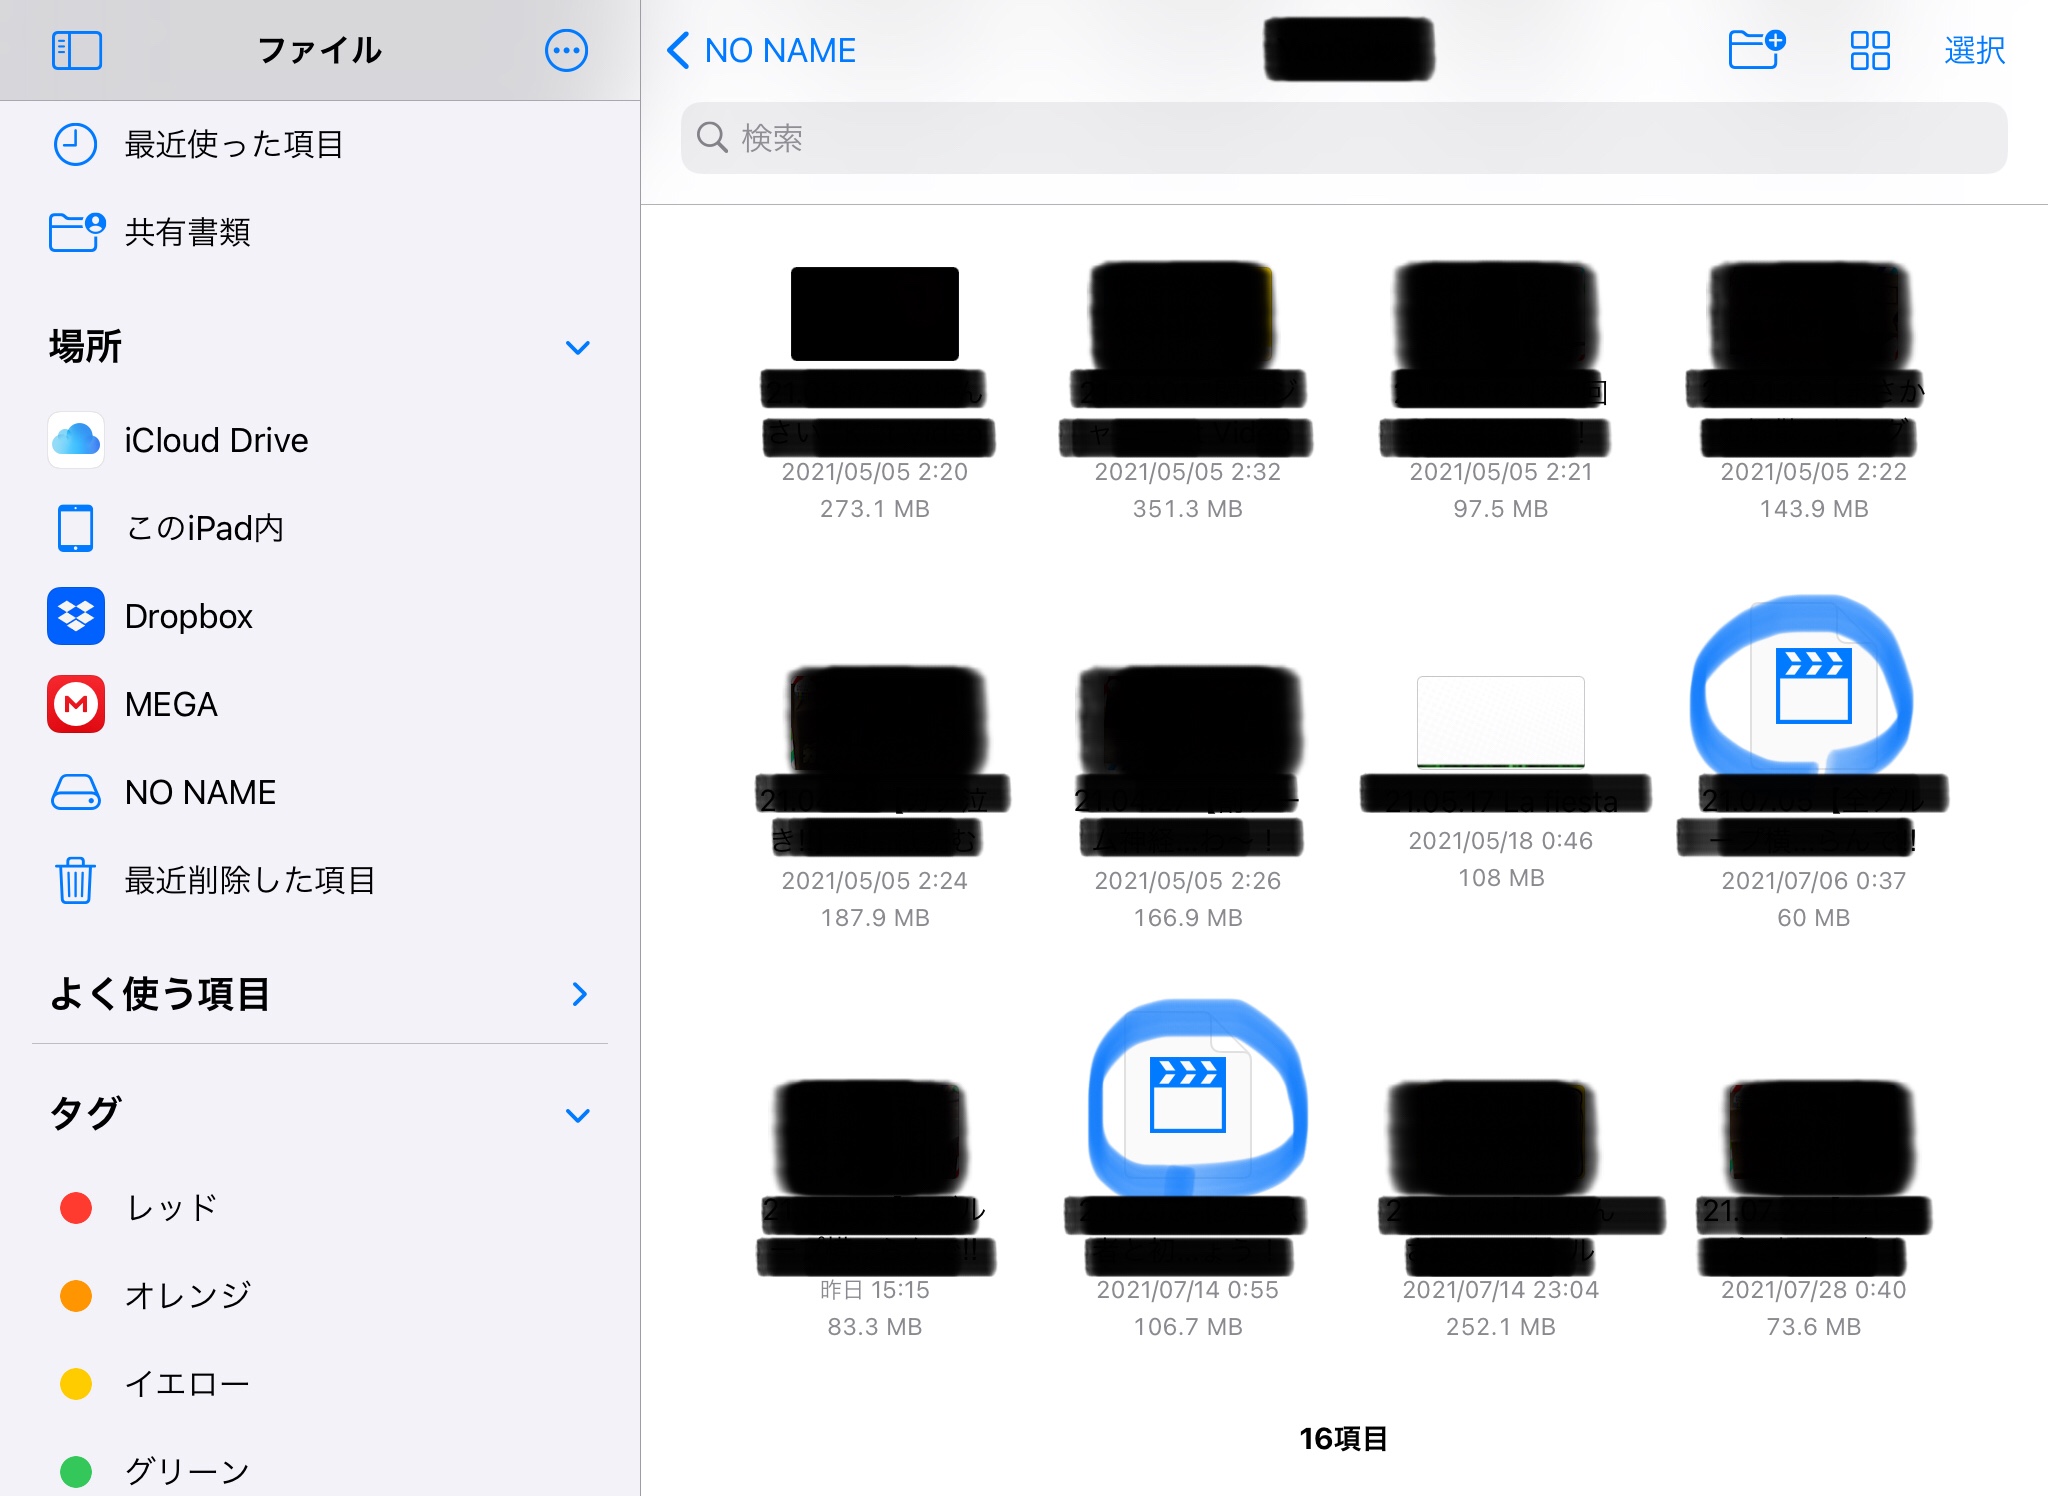Select NO NAME drive in sidebar

point(200,792)
